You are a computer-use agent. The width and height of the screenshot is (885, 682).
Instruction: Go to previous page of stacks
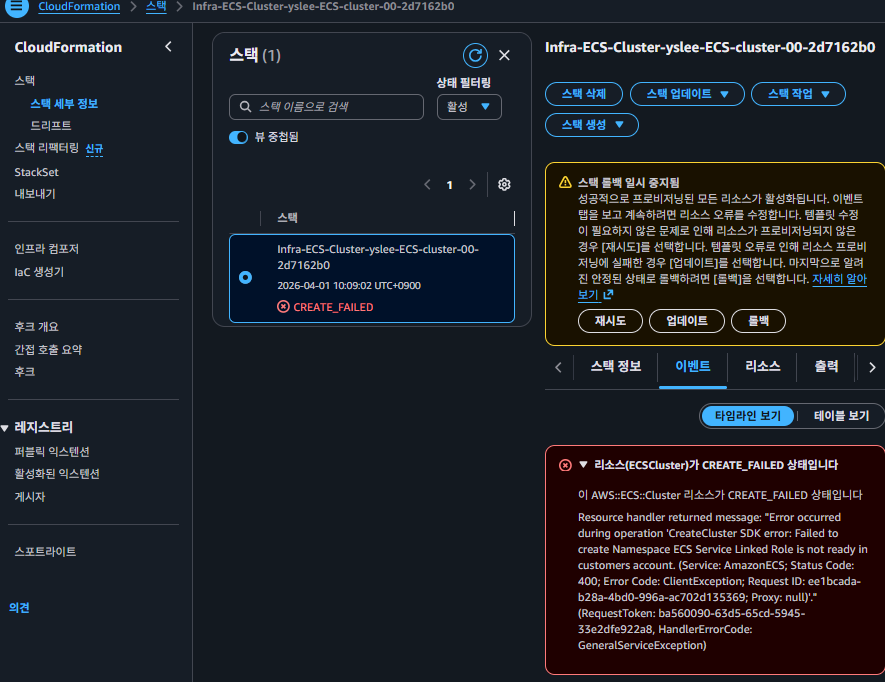click(x=427, y=185)
